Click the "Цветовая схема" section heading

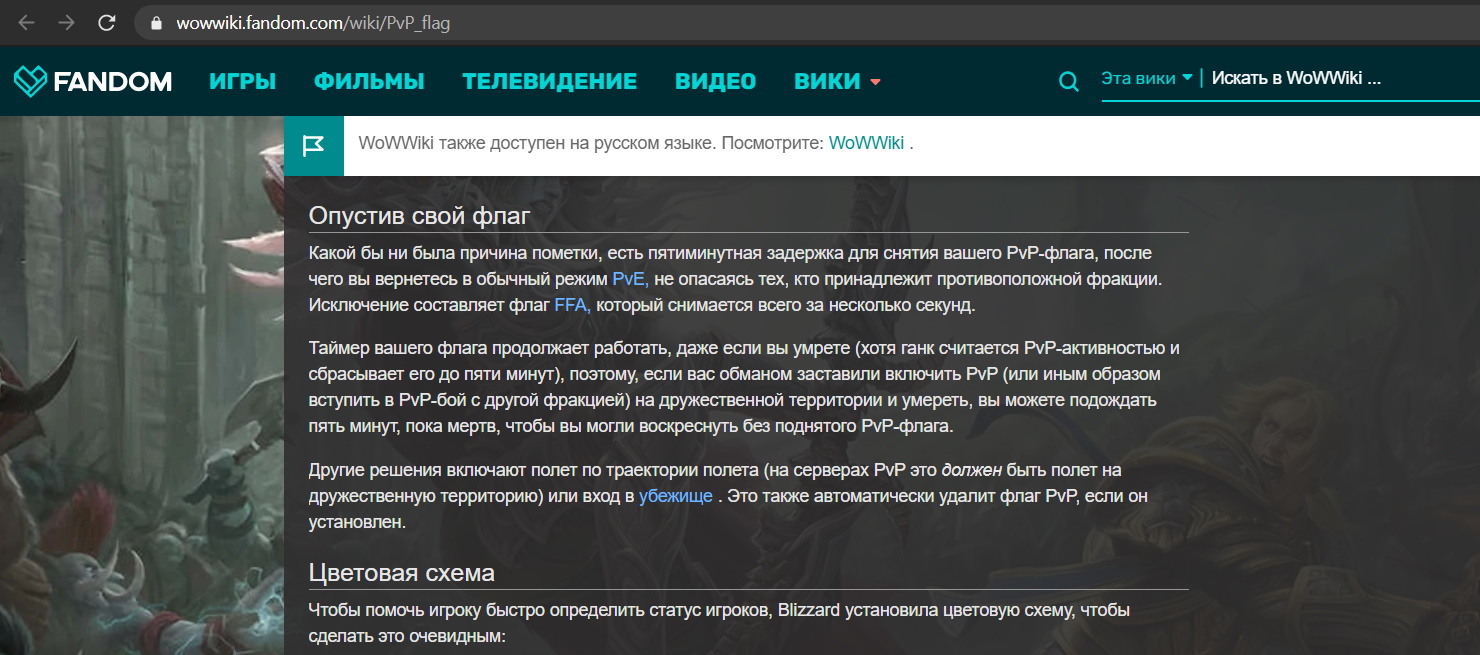401,573
